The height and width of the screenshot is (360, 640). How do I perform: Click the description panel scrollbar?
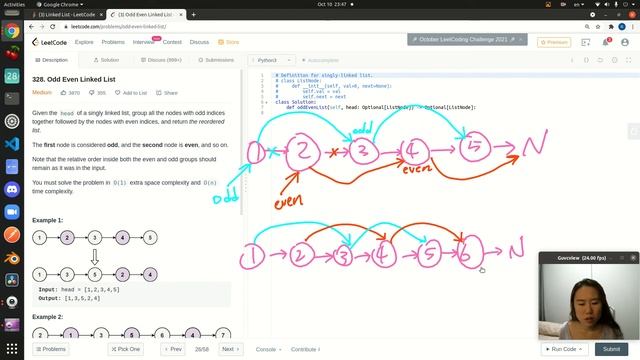pos(242,142)
